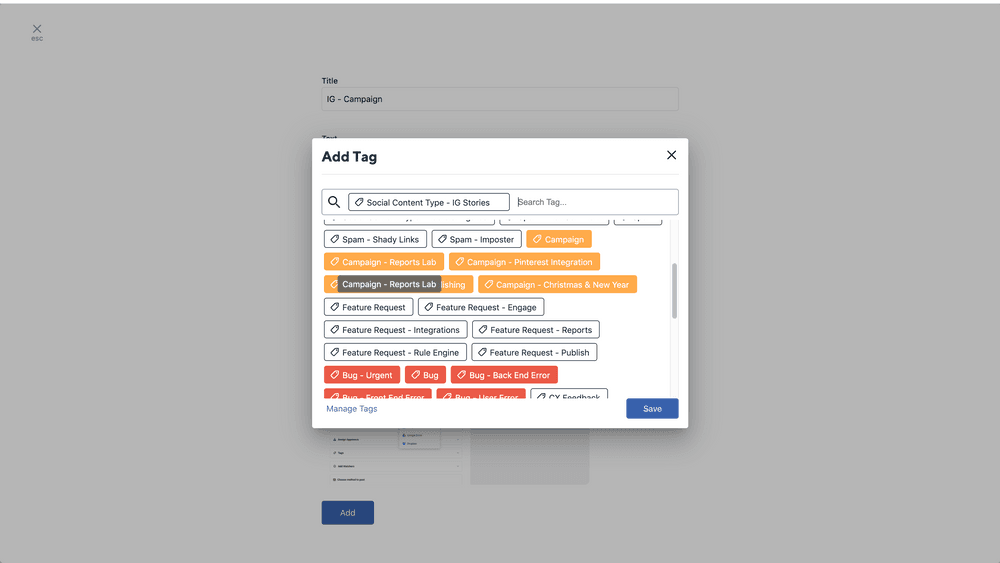Select the Feature Request - Engage tag
This screenshot has height=563, width=1000.
pos(481,307)
